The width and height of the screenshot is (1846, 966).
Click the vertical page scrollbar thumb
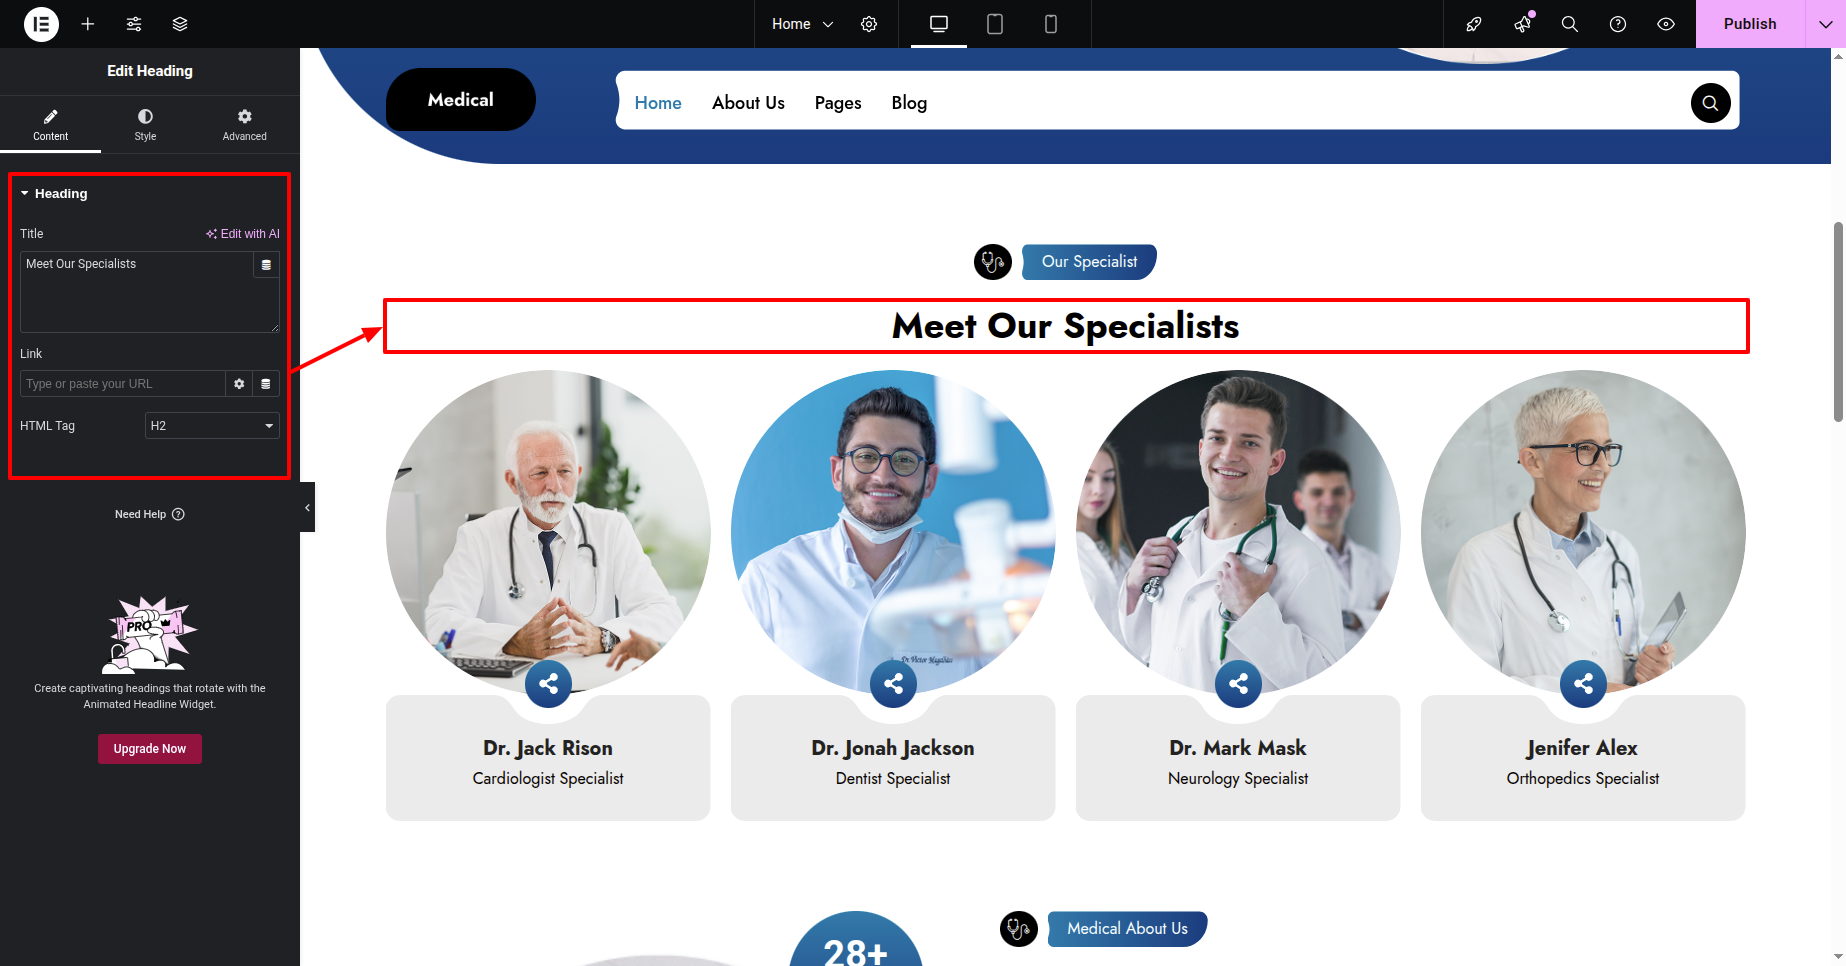pos(1838,322)
